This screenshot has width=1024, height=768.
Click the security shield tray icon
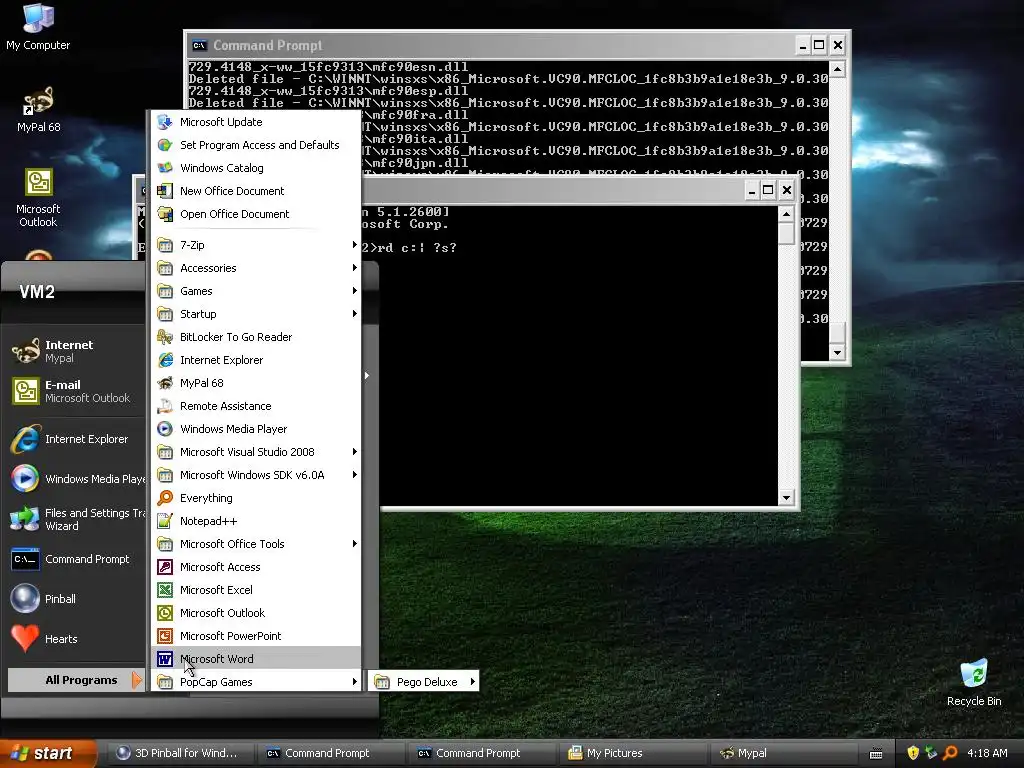(x=913, y=753)
